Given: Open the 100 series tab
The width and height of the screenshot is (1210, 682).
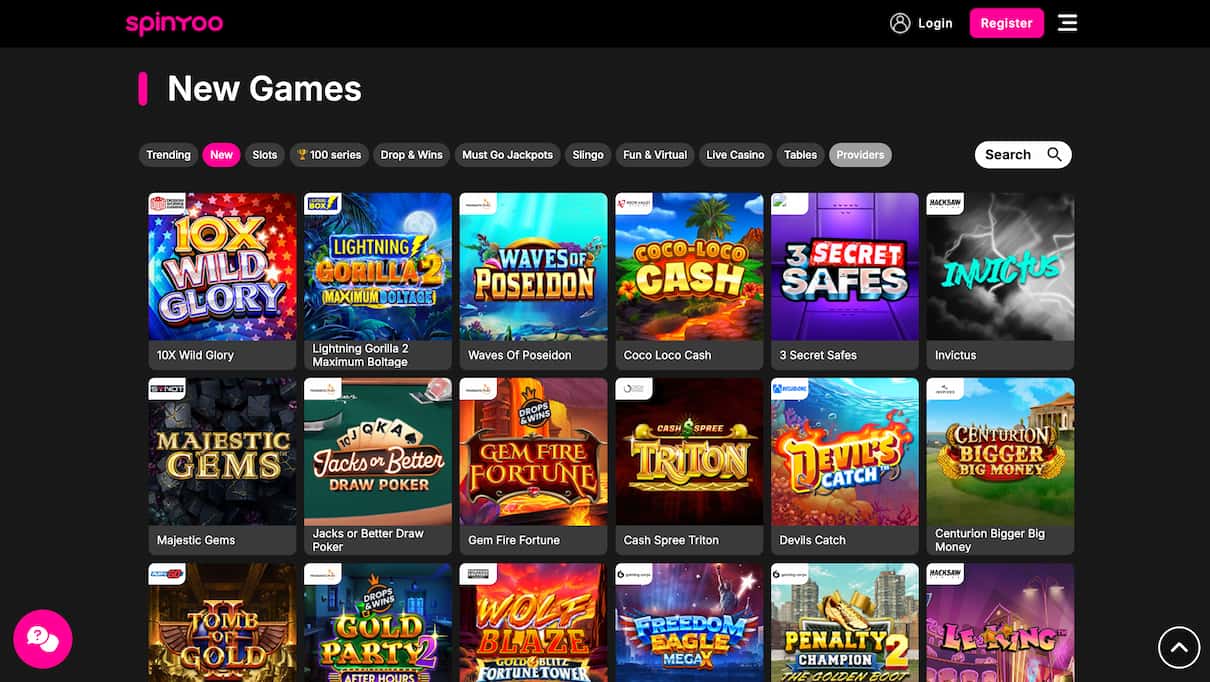Looking at the screenshot, I should coord(330,155).
